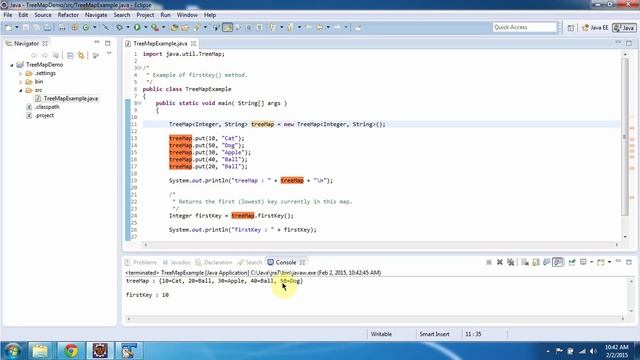640x360 pixels.
Task: Switch to the Java EE perspective
Action: pyautogui.click(x=595, y=27)
